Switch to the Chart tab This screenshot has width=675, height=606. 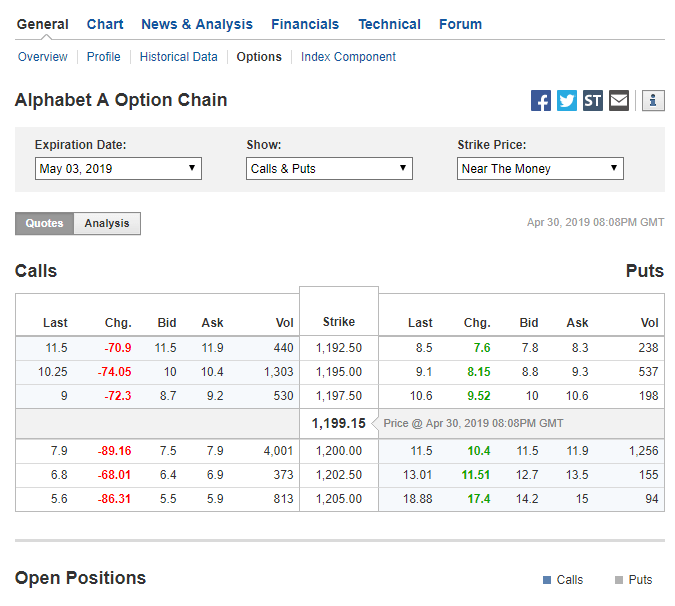[x=105, y=25]
